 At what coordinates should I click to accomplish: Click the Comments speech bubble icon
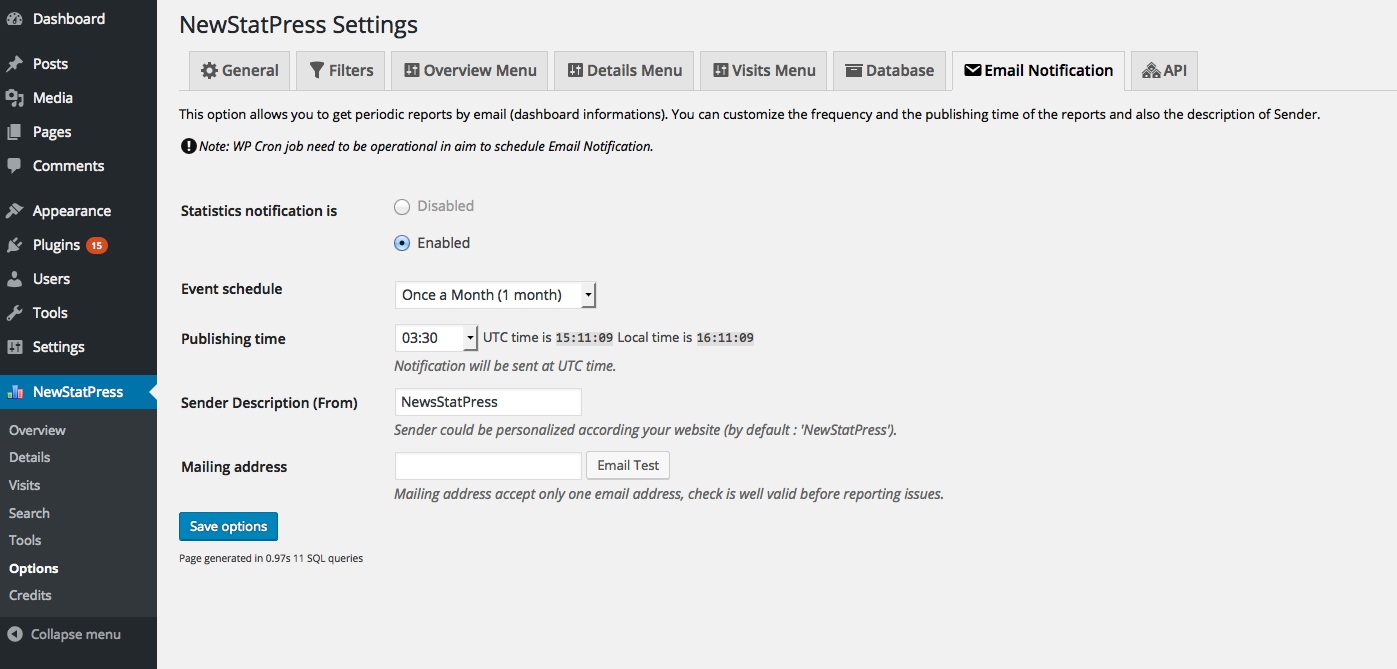point(15,166)
